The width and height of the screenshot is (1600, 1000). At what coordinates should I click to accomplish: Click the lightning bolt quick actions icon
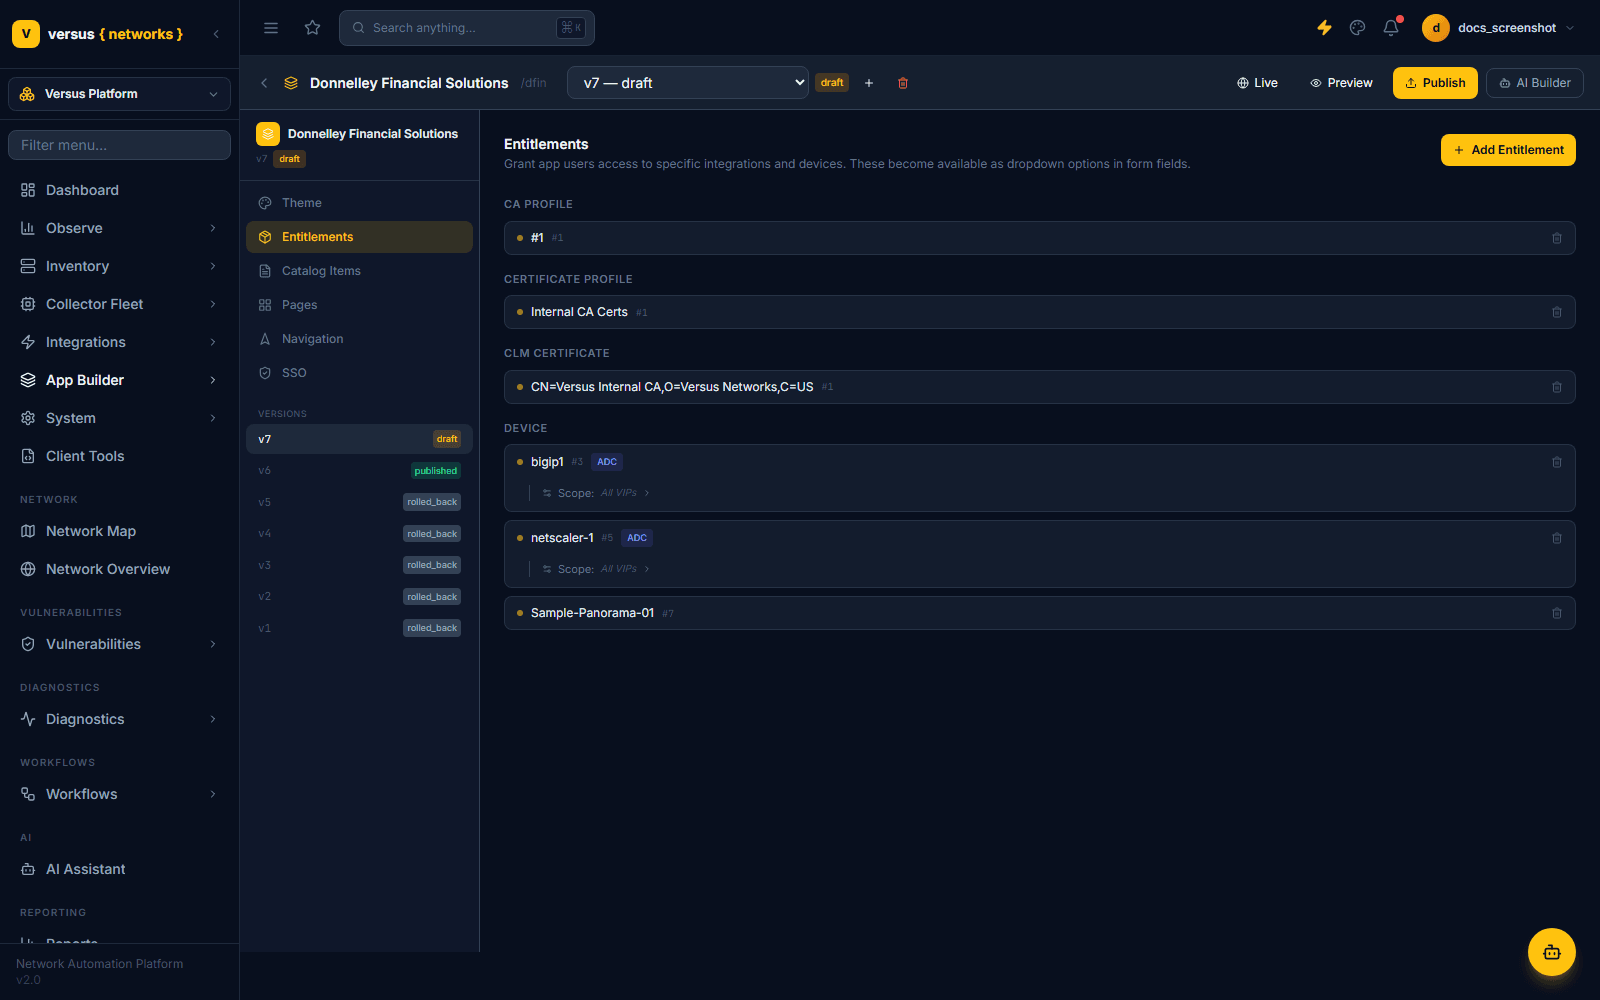pyautogui.click(x=1324, y=28)
